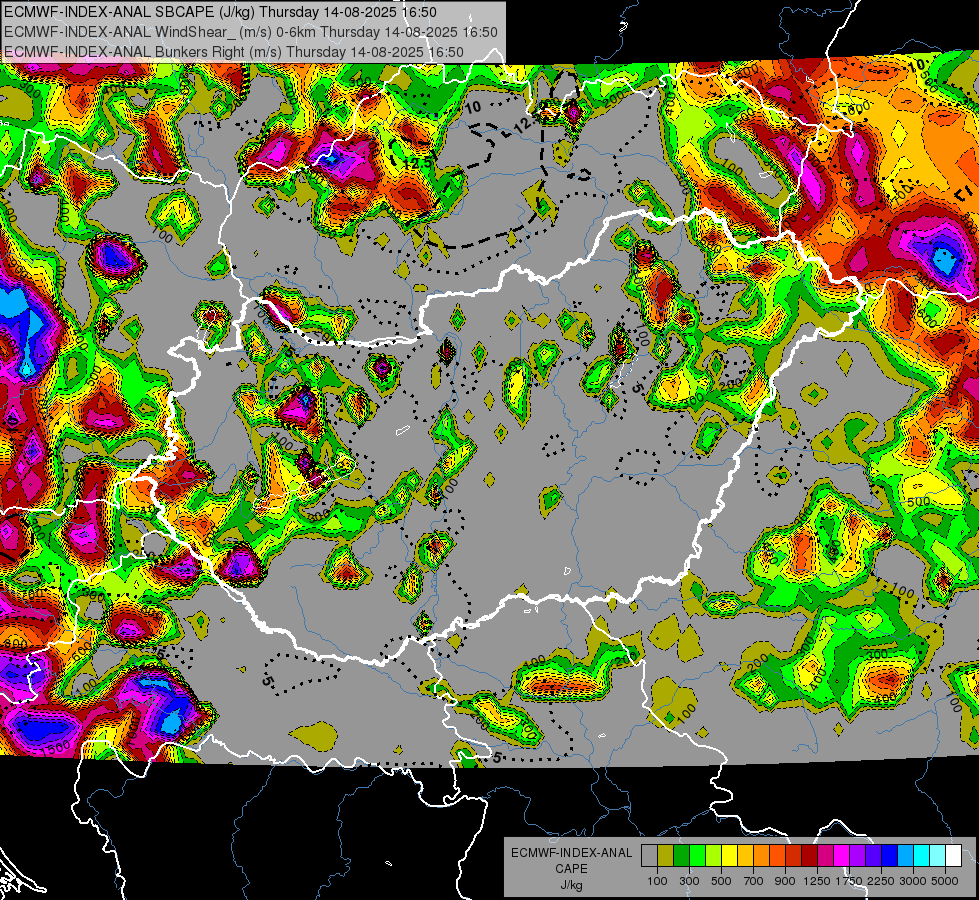Click the legend value 100
Screen dimensions: 979x900
657,881
